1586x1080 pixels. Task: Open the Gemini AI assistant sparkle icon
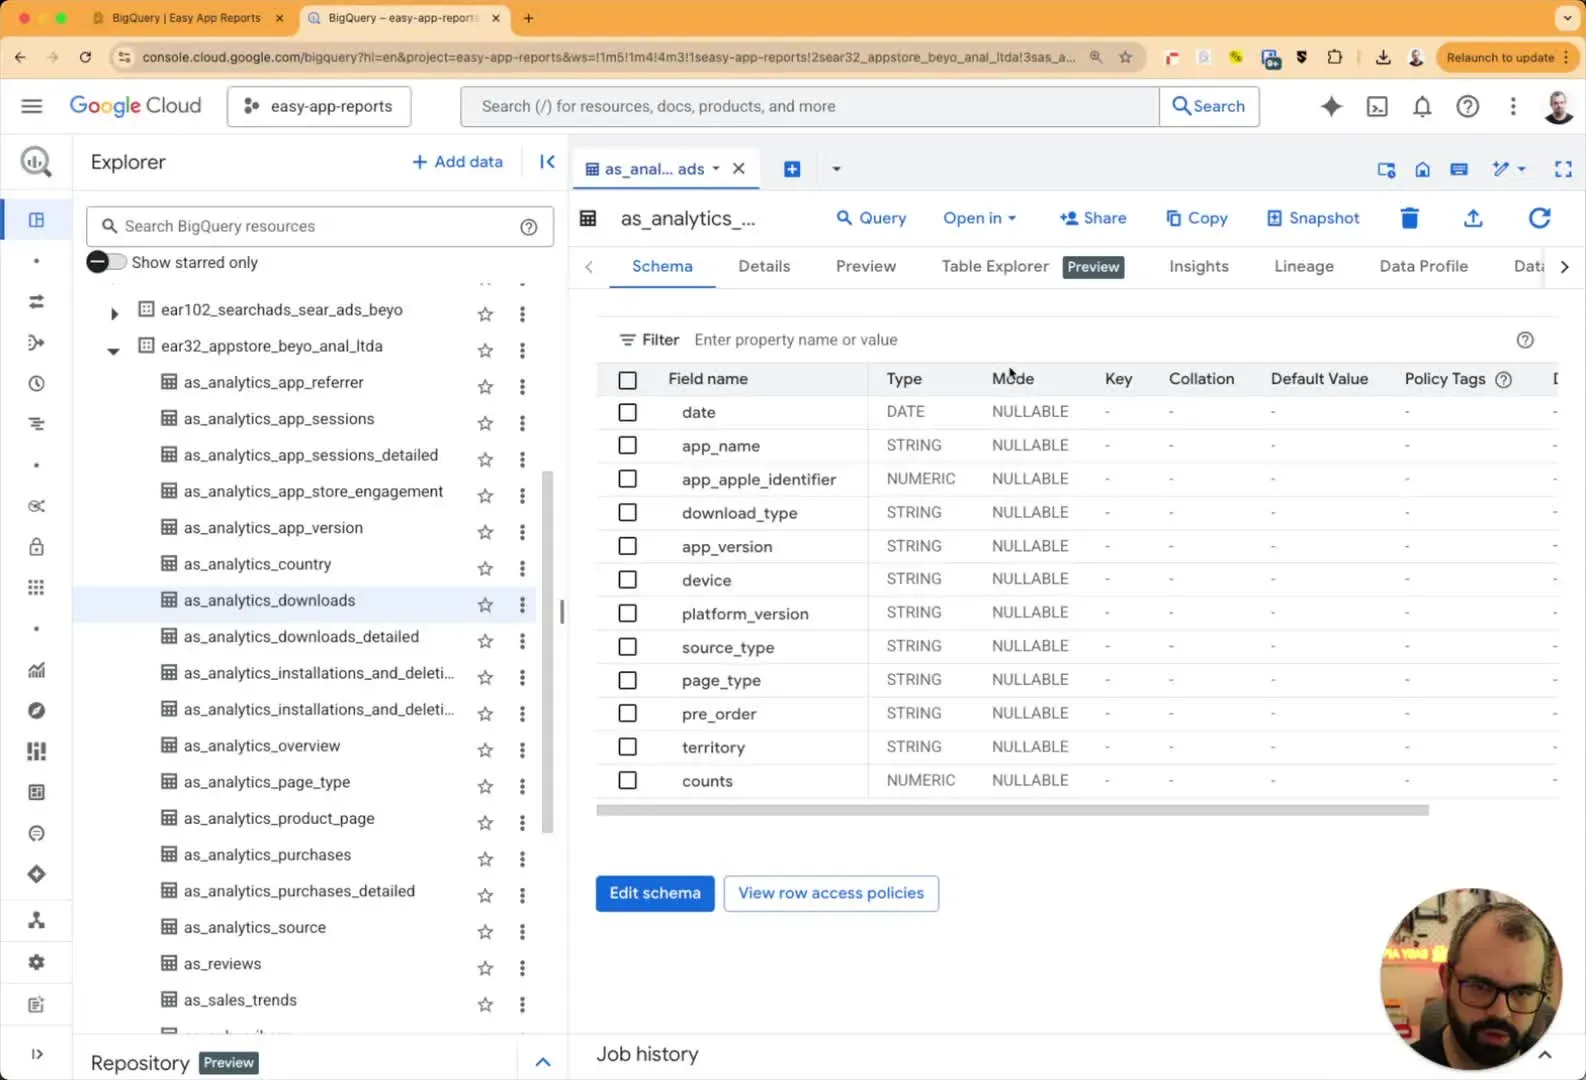coord(1331,106)
